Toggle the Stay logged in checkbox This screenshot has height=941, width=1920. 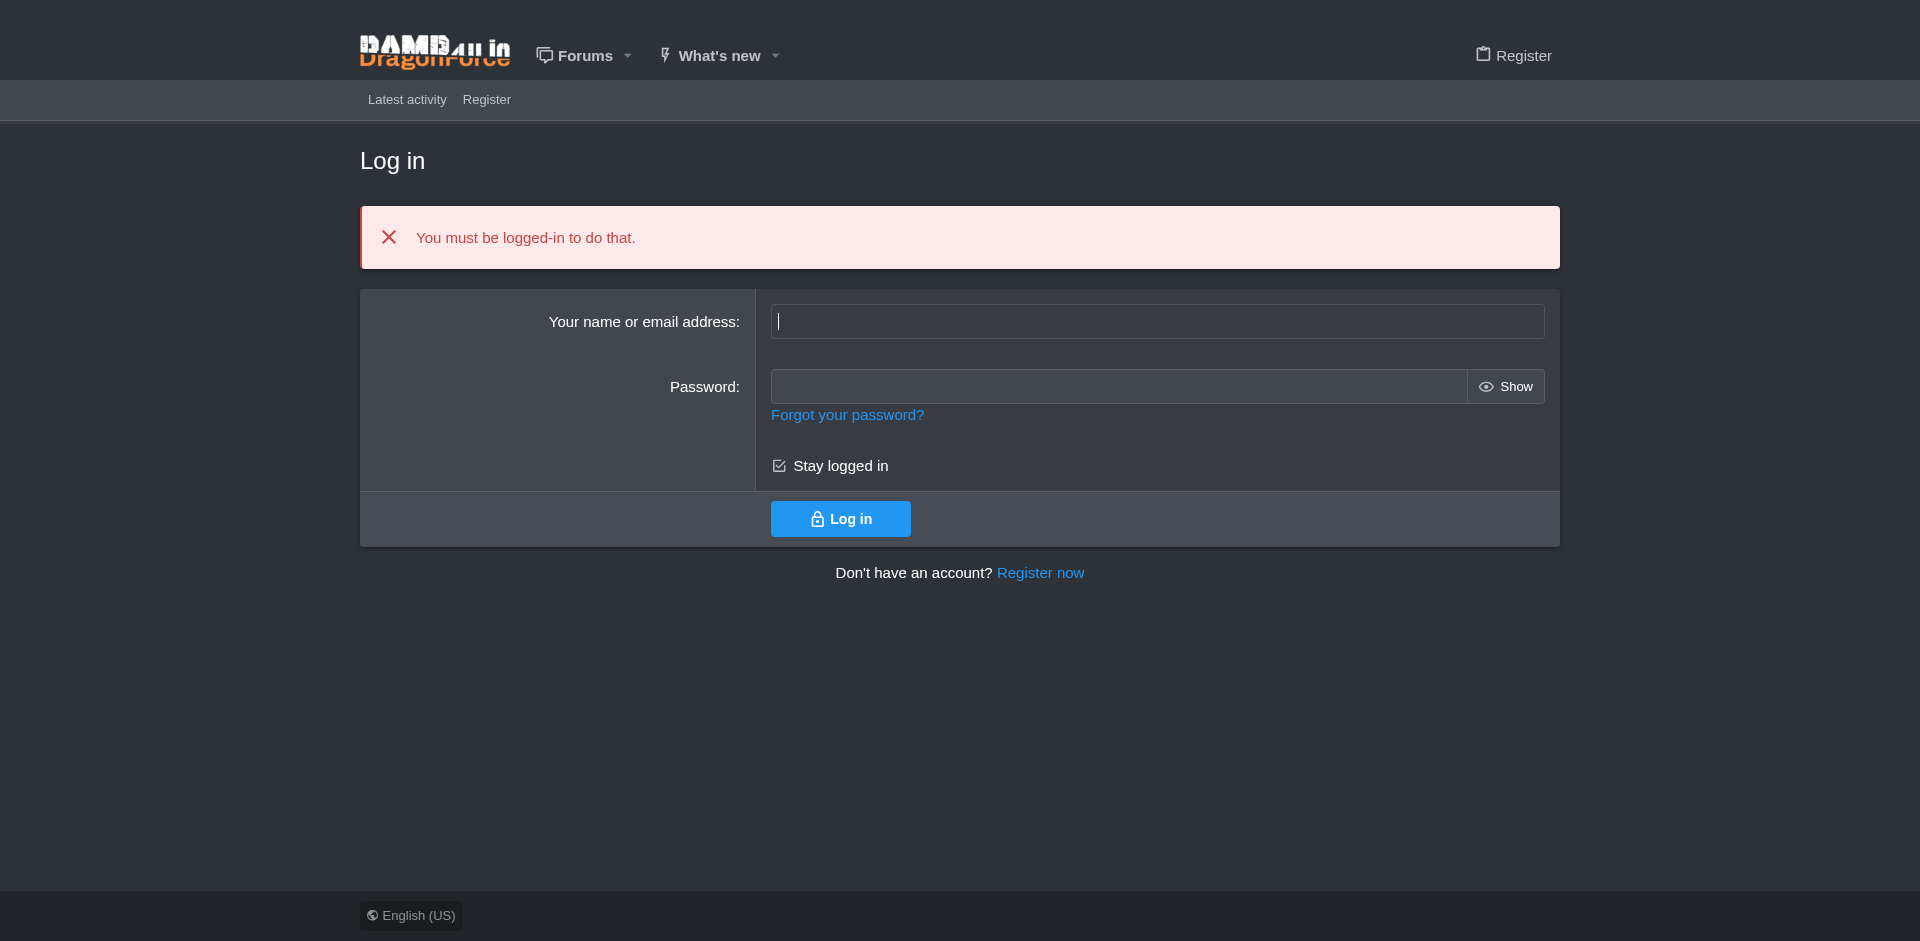pos(779,466)
